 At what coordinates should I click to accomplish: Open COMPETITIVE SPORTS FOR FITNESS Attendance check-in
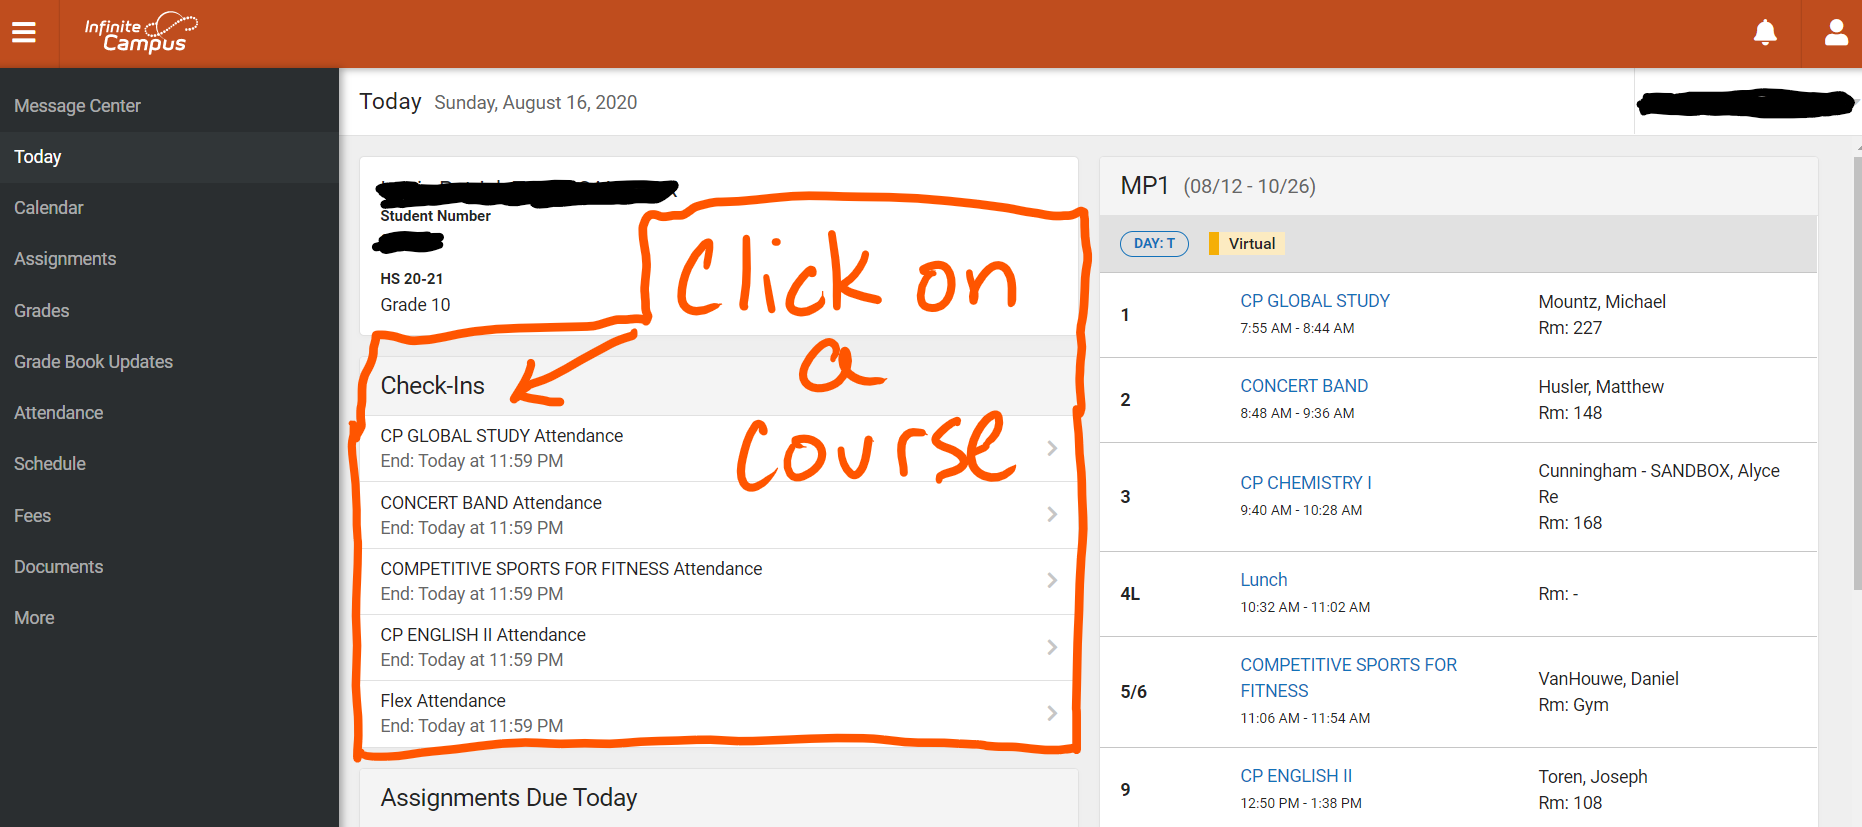click(x=718, y=581)
